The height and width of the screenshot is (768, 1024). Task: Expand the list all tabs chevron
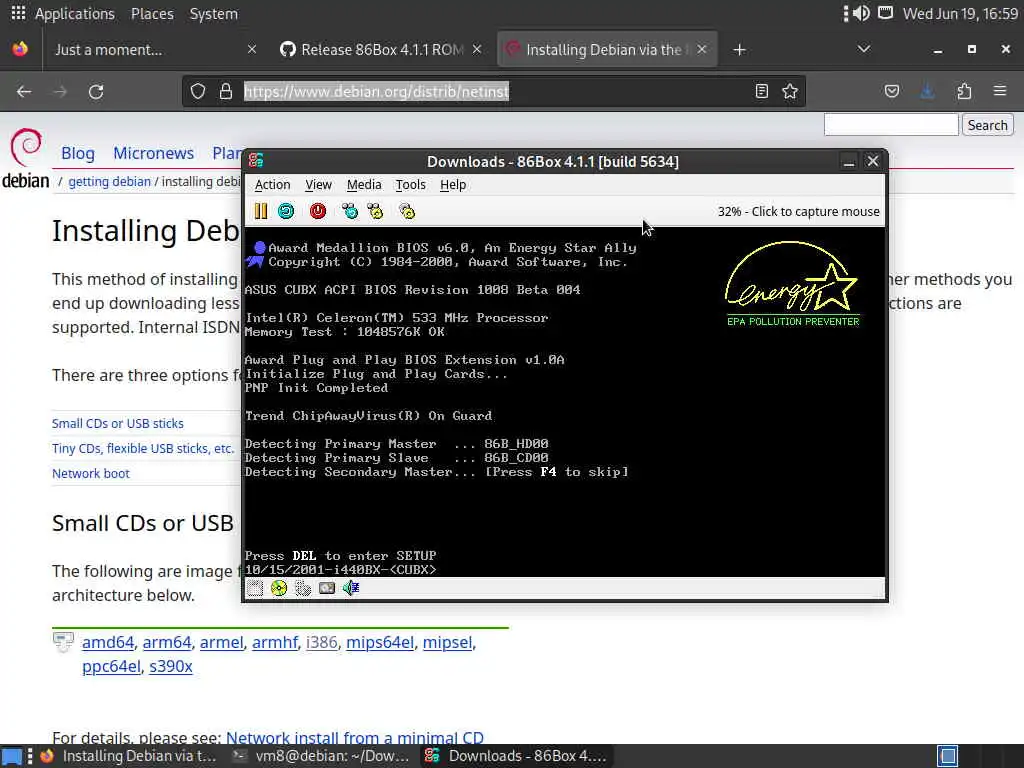point(864,50)
